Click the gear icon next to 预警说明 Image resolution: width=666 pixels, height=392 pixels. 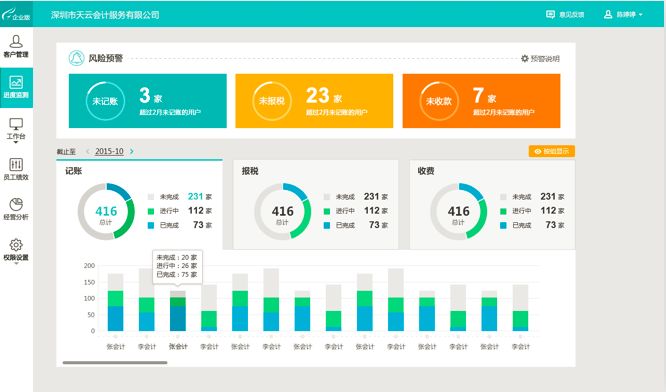tap(525, 59)
